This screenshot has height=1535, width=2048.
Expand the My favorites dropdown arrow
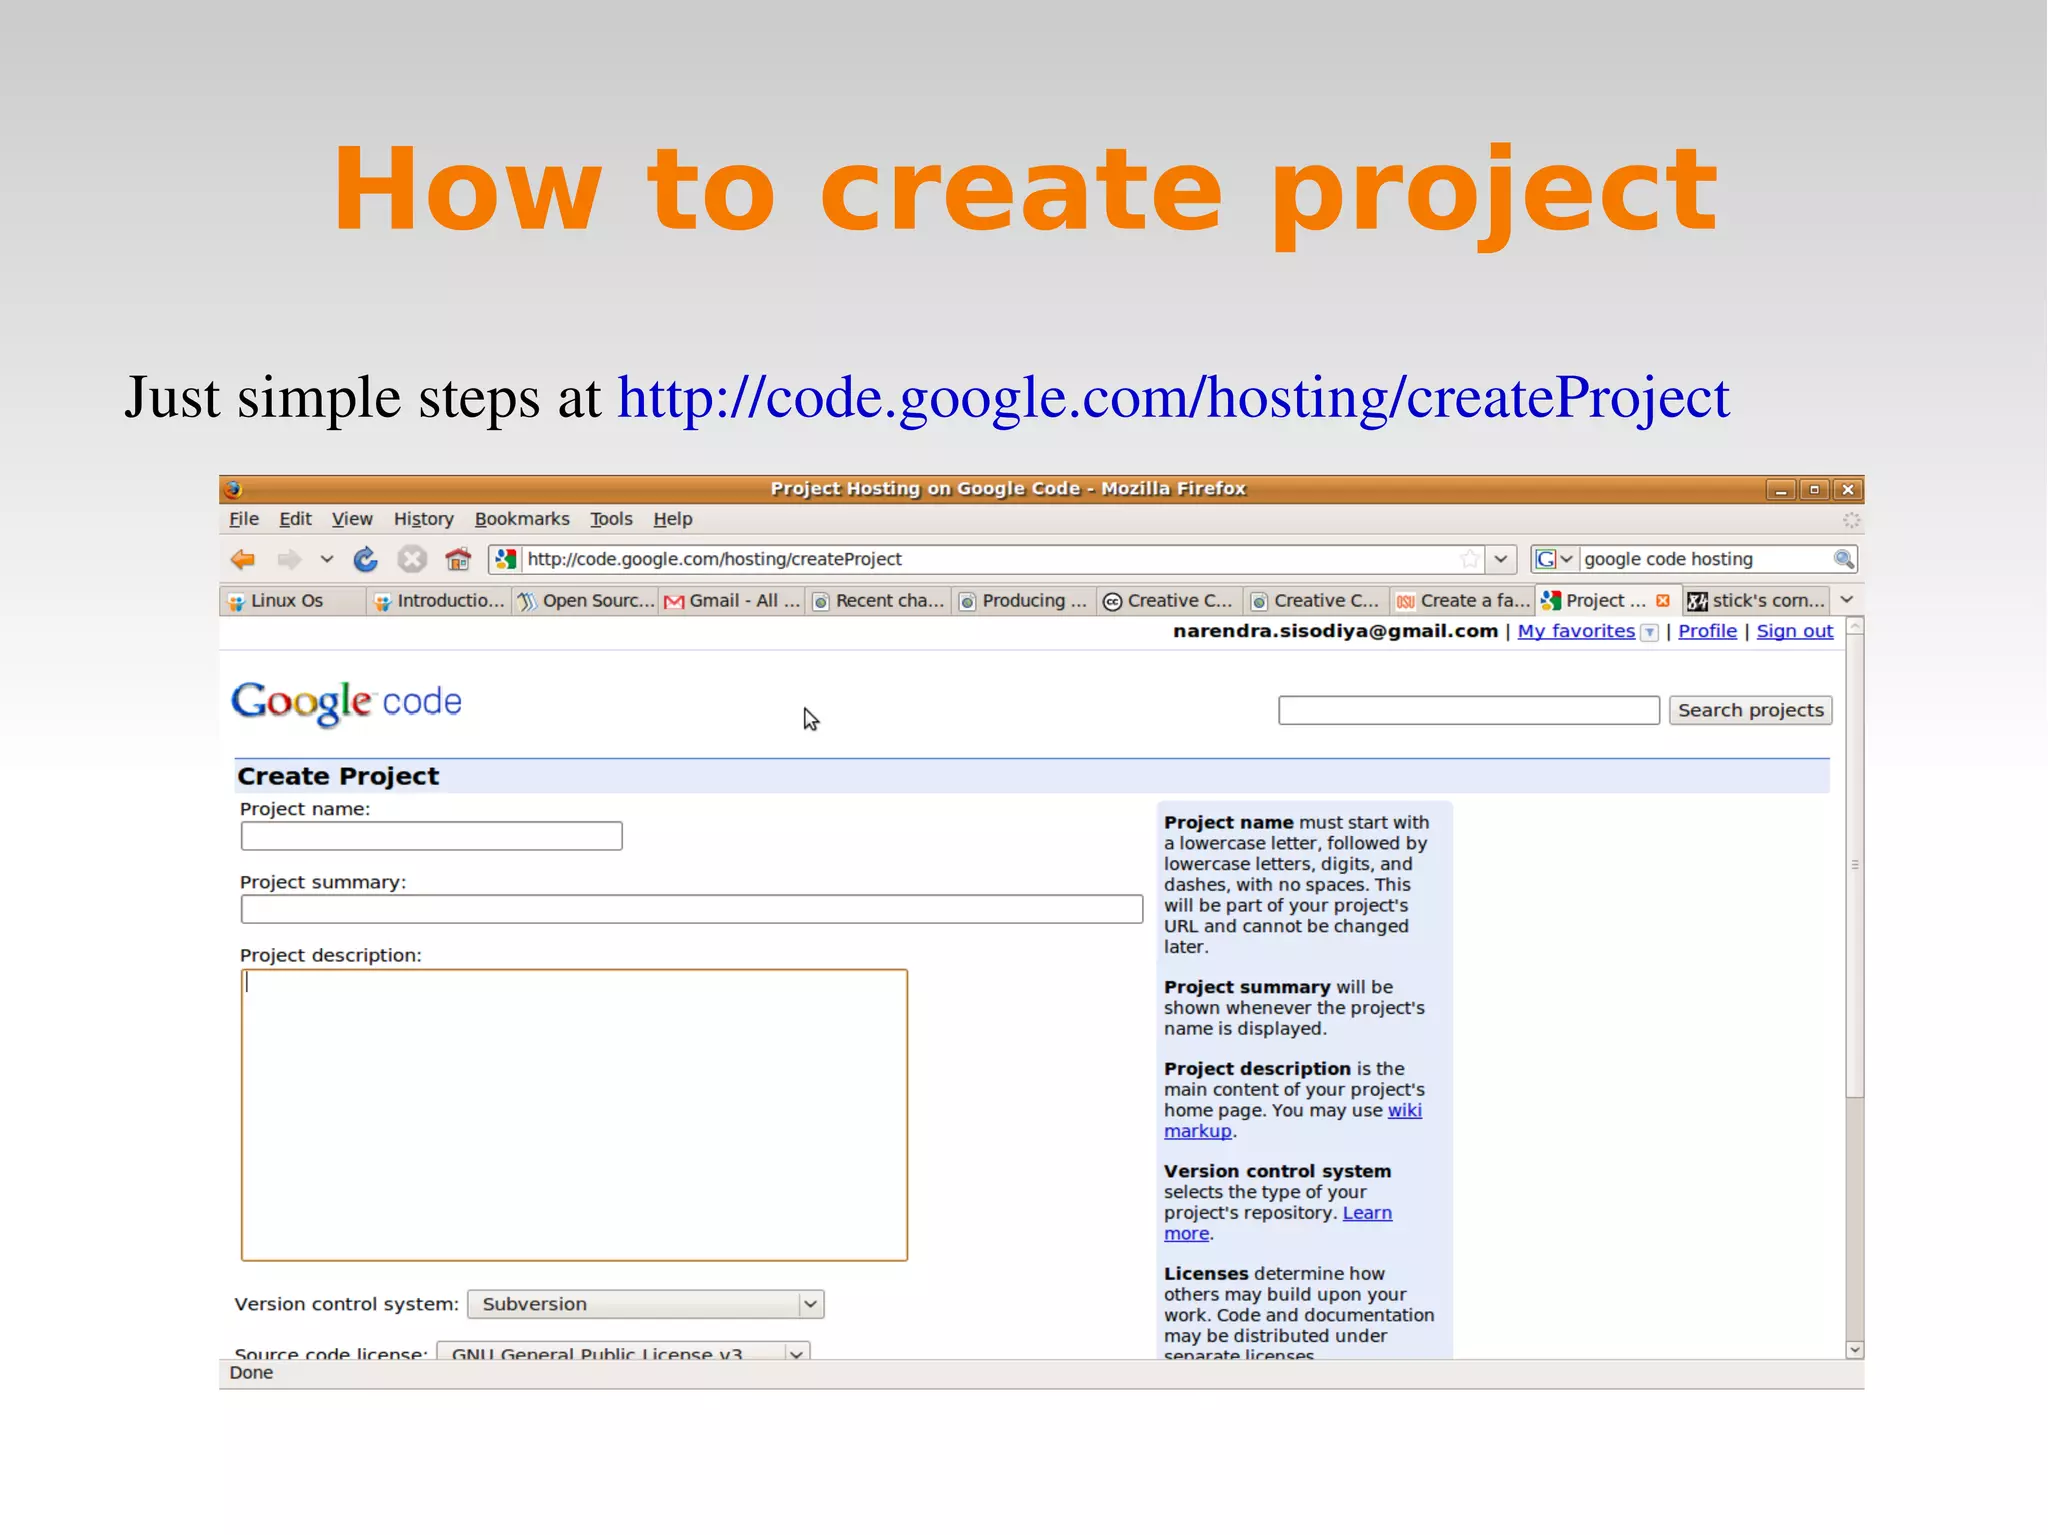(x=1650, y=632)
